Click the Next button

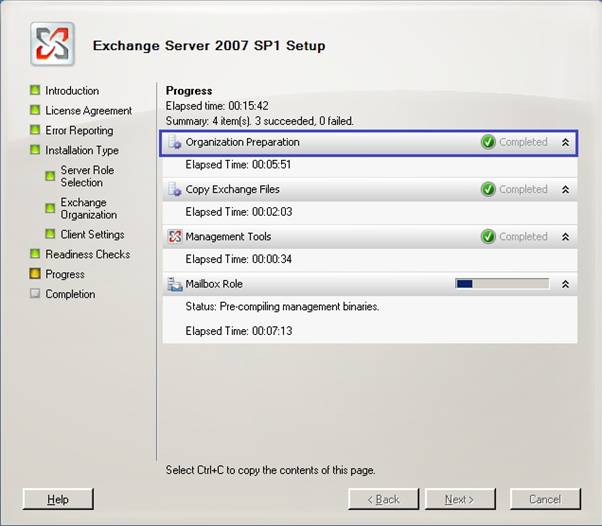460,499
